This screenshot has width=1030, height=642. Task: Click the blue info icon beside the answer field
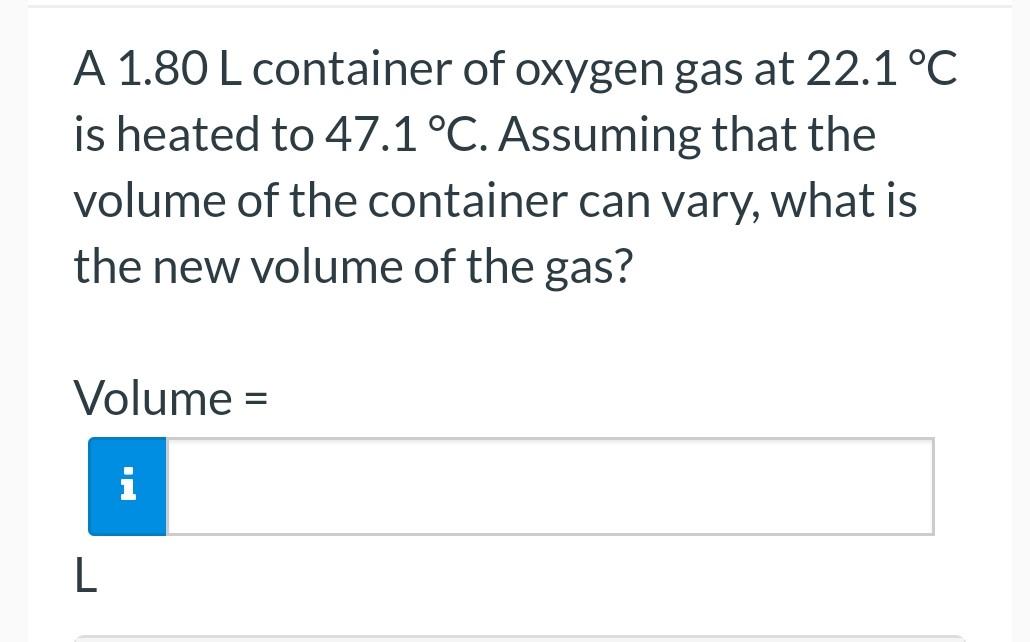coord(128,486)
